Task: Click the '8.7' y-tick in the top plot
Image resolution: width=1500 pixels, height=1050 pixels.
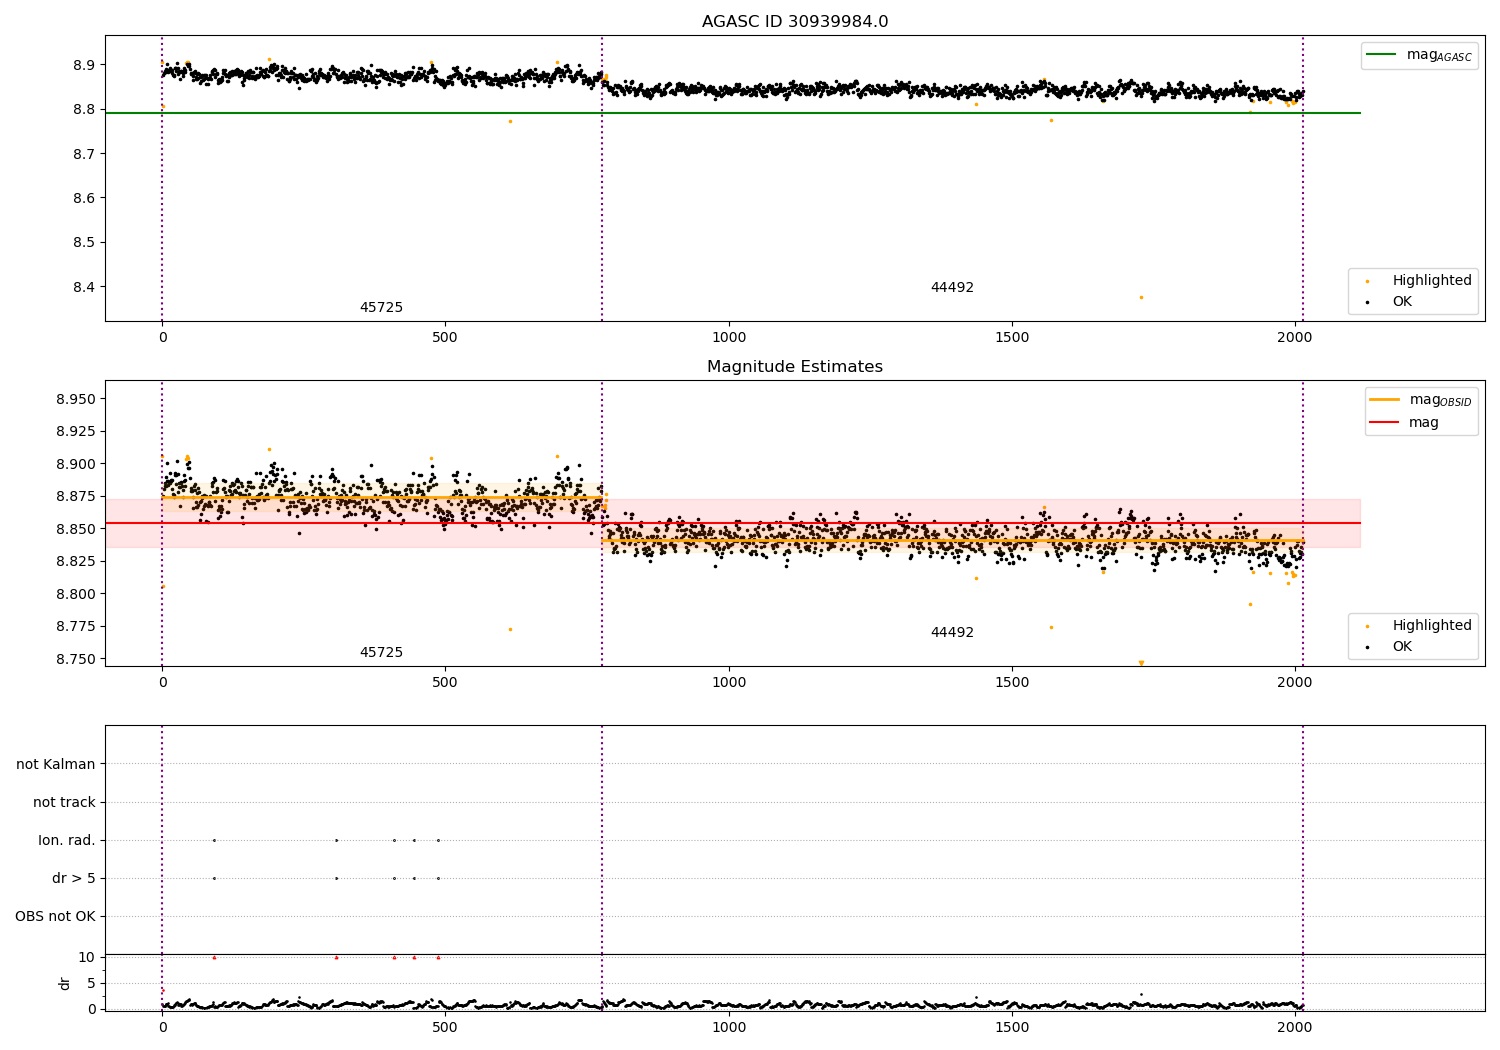Action: tap(84, 154)
